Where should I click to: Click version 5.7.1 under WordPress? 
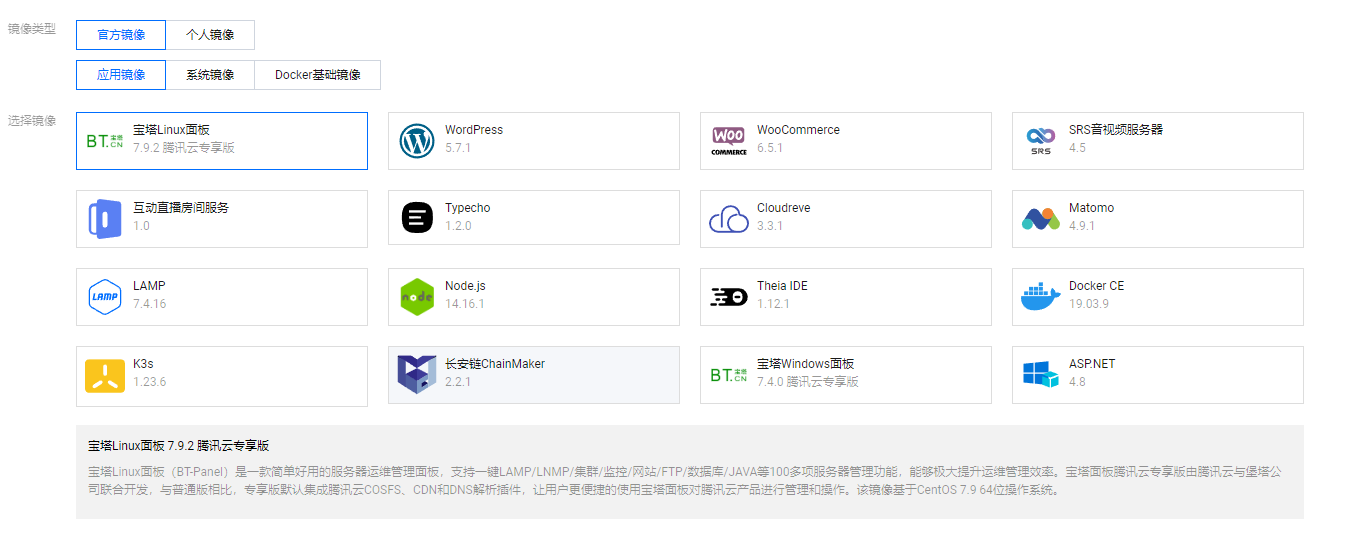(x=458, y=148)
